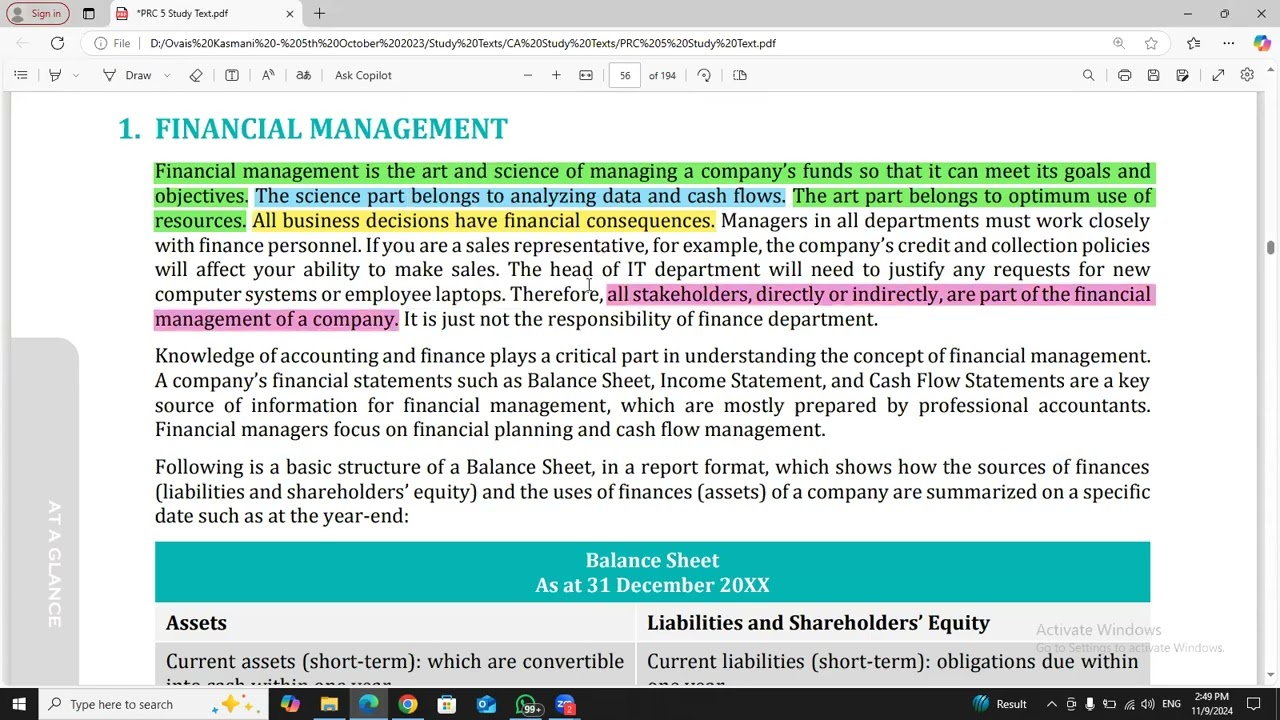1280x720 pixels.
Task: Add this page to favorites
Action: 1151,43
